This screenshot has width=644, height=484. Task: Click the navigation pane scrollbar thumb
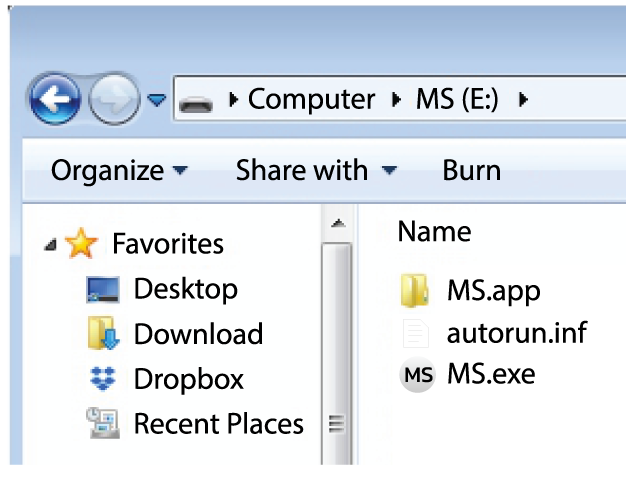pos(337,354)
